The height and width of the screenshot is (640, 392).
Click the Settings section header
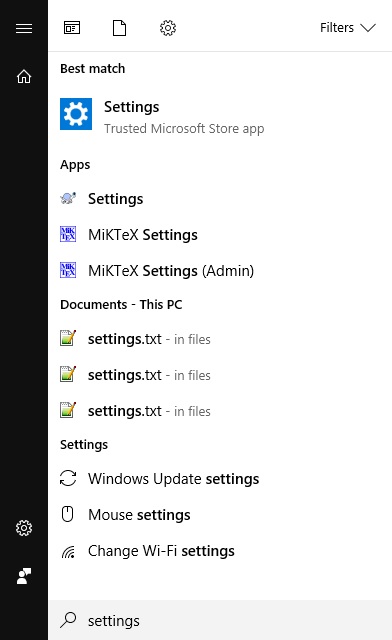click(84, 444)
